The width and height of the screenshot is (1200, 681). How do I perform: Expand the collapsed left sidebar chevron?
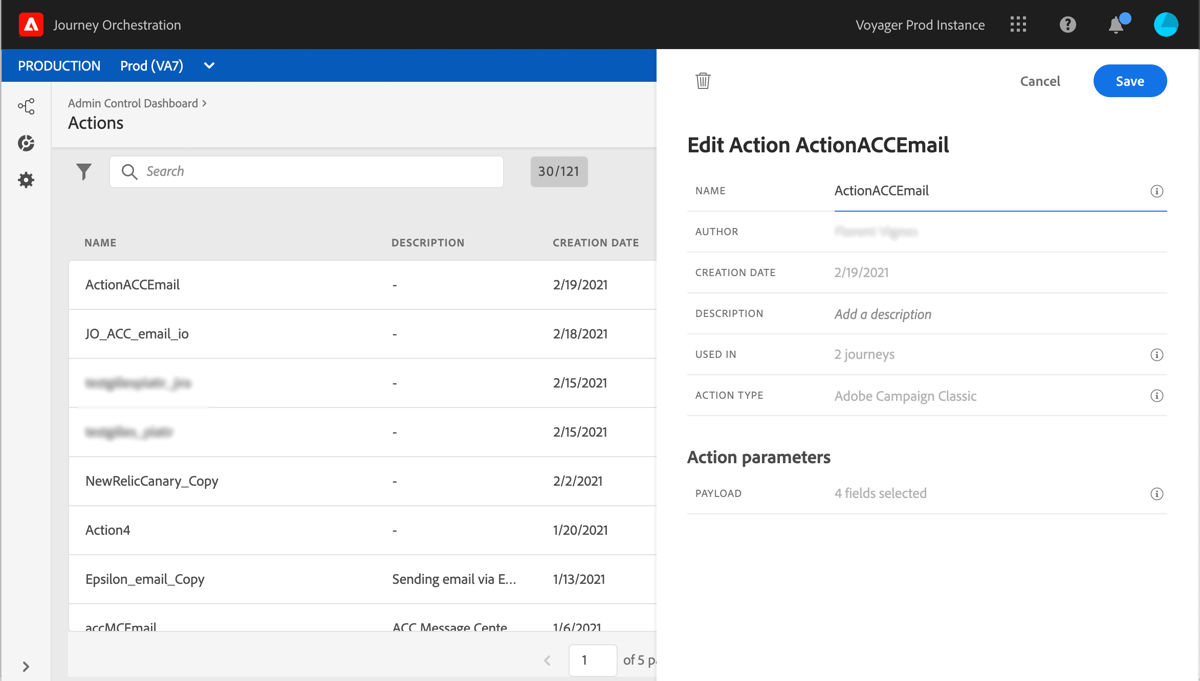point(26,666)
